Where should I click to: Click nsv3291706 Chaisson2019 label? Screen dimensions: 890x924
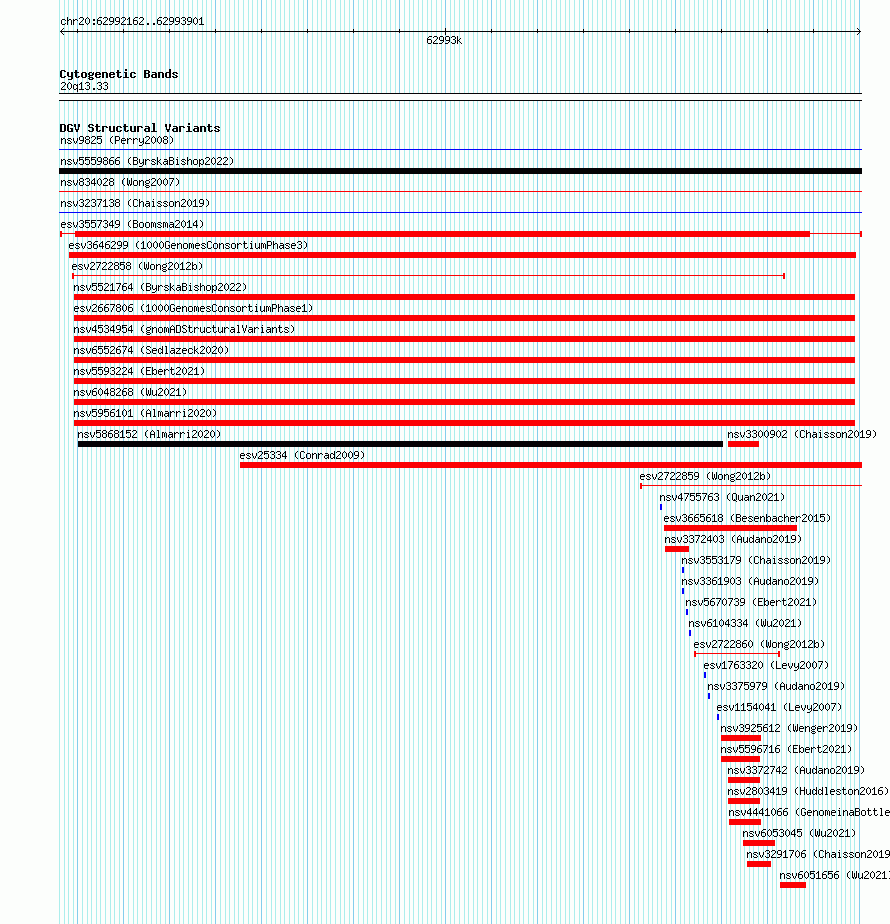coord(818,854)
